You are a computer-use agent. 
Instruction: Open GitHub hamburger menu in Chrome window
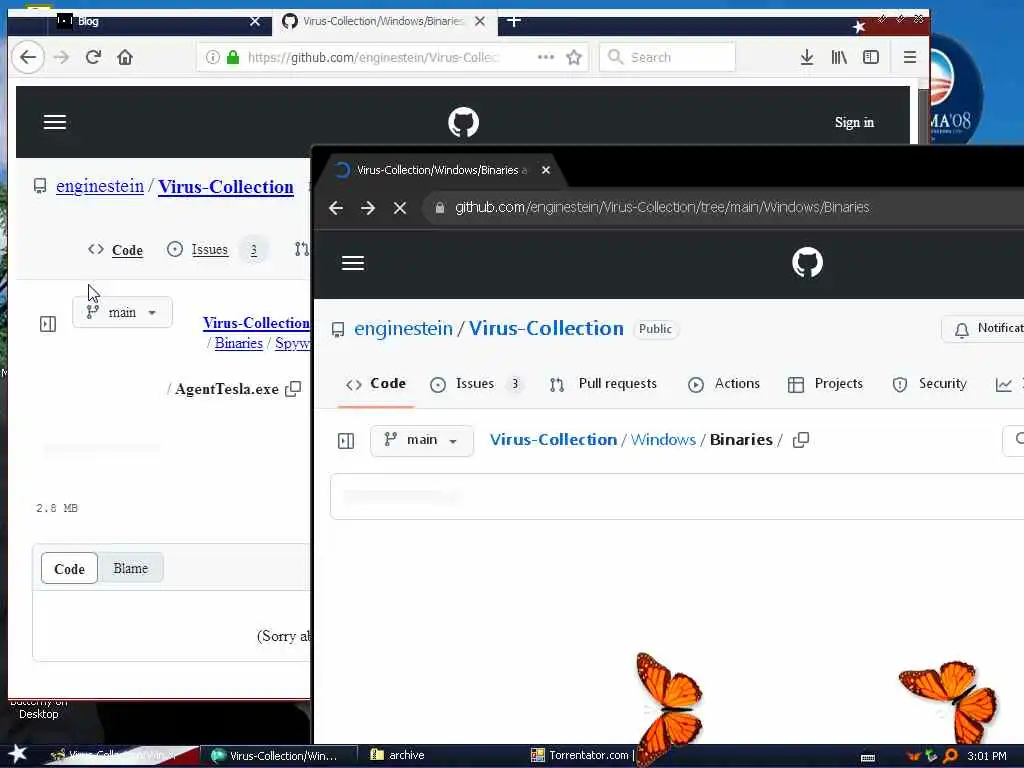pyautogui.click(x=353, y=263)
